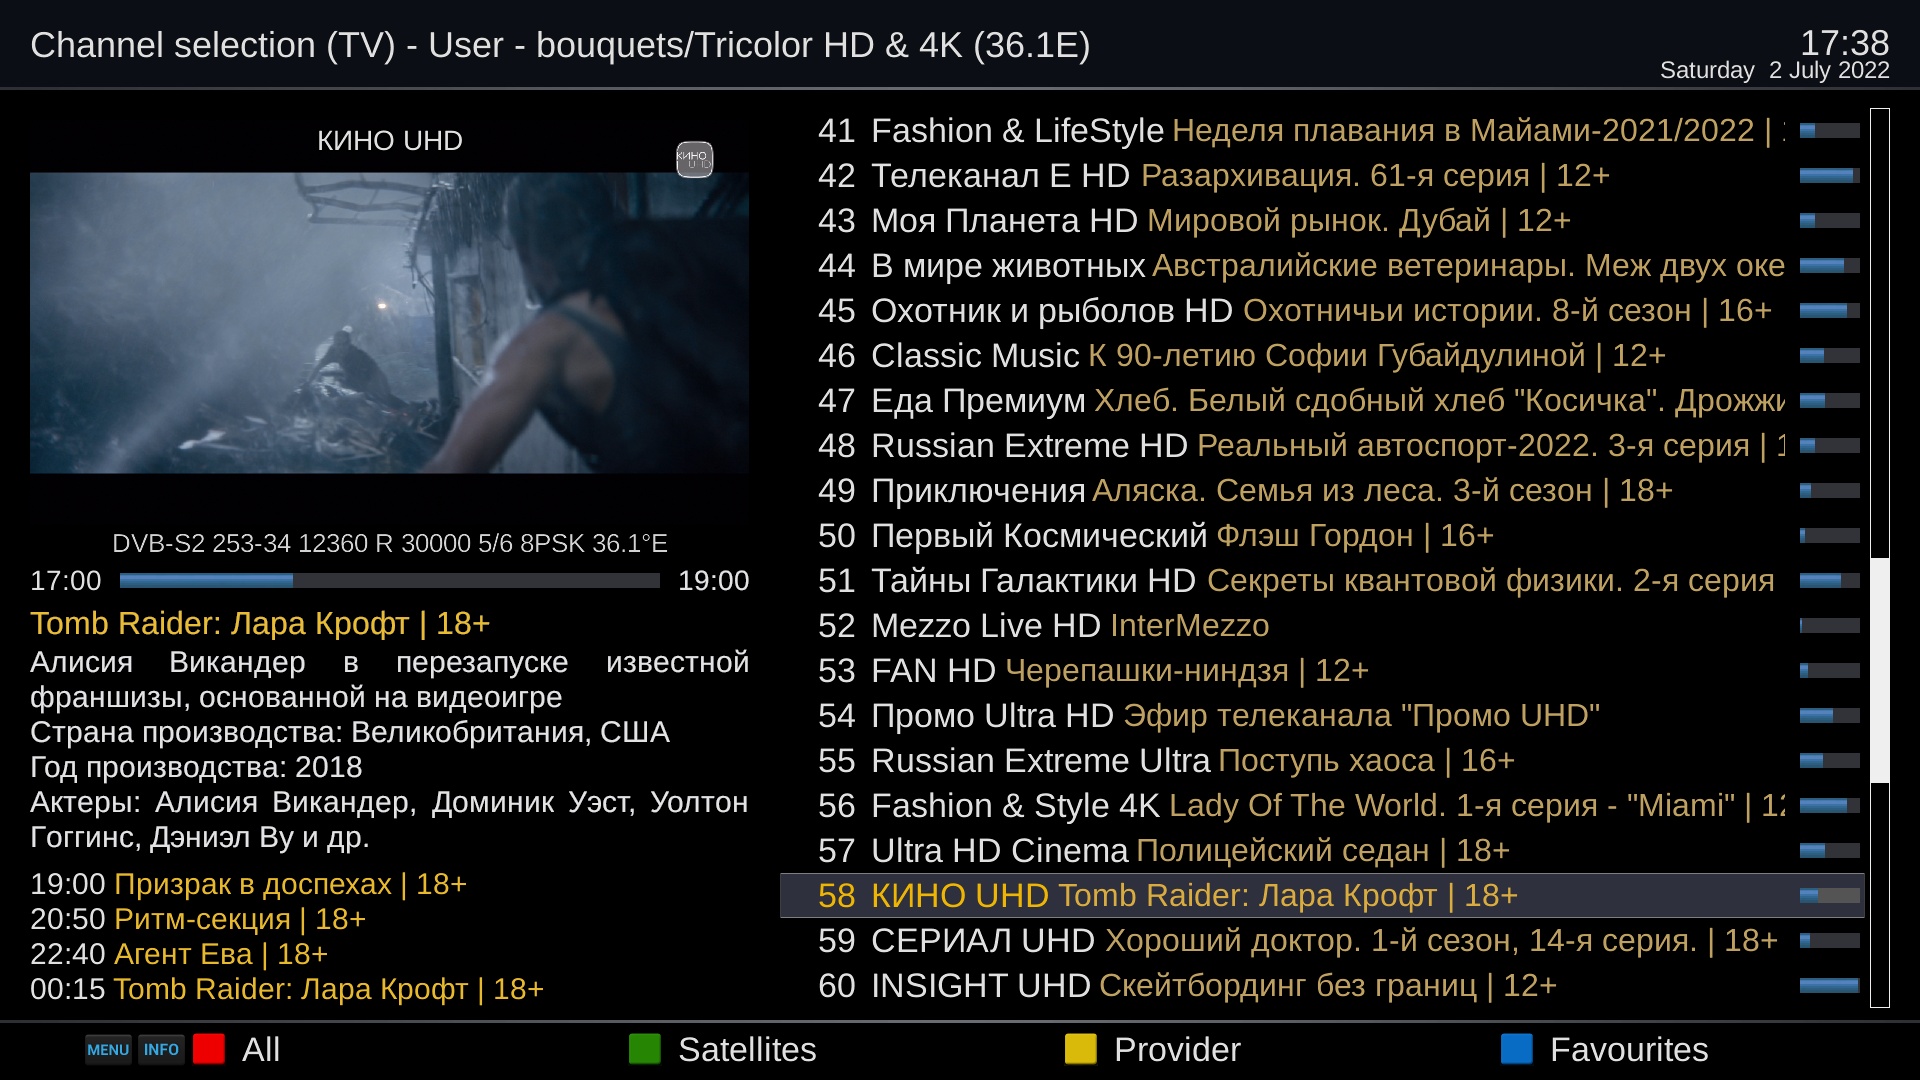
Task: Select channel 59 СЕРИАЛ UHD
Action: tap(1322, 940)
